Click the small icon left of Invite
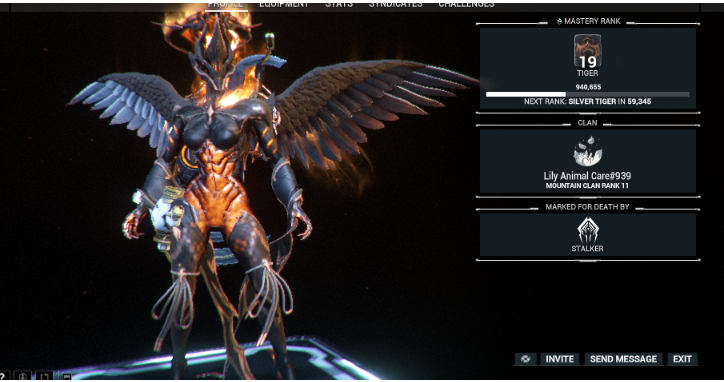Viewport: 724px width, 382px height. tap(526, 359)
